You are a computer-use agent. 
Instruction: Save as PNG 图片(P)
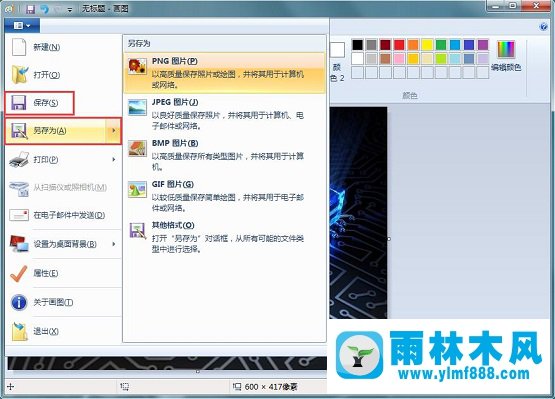224,73
